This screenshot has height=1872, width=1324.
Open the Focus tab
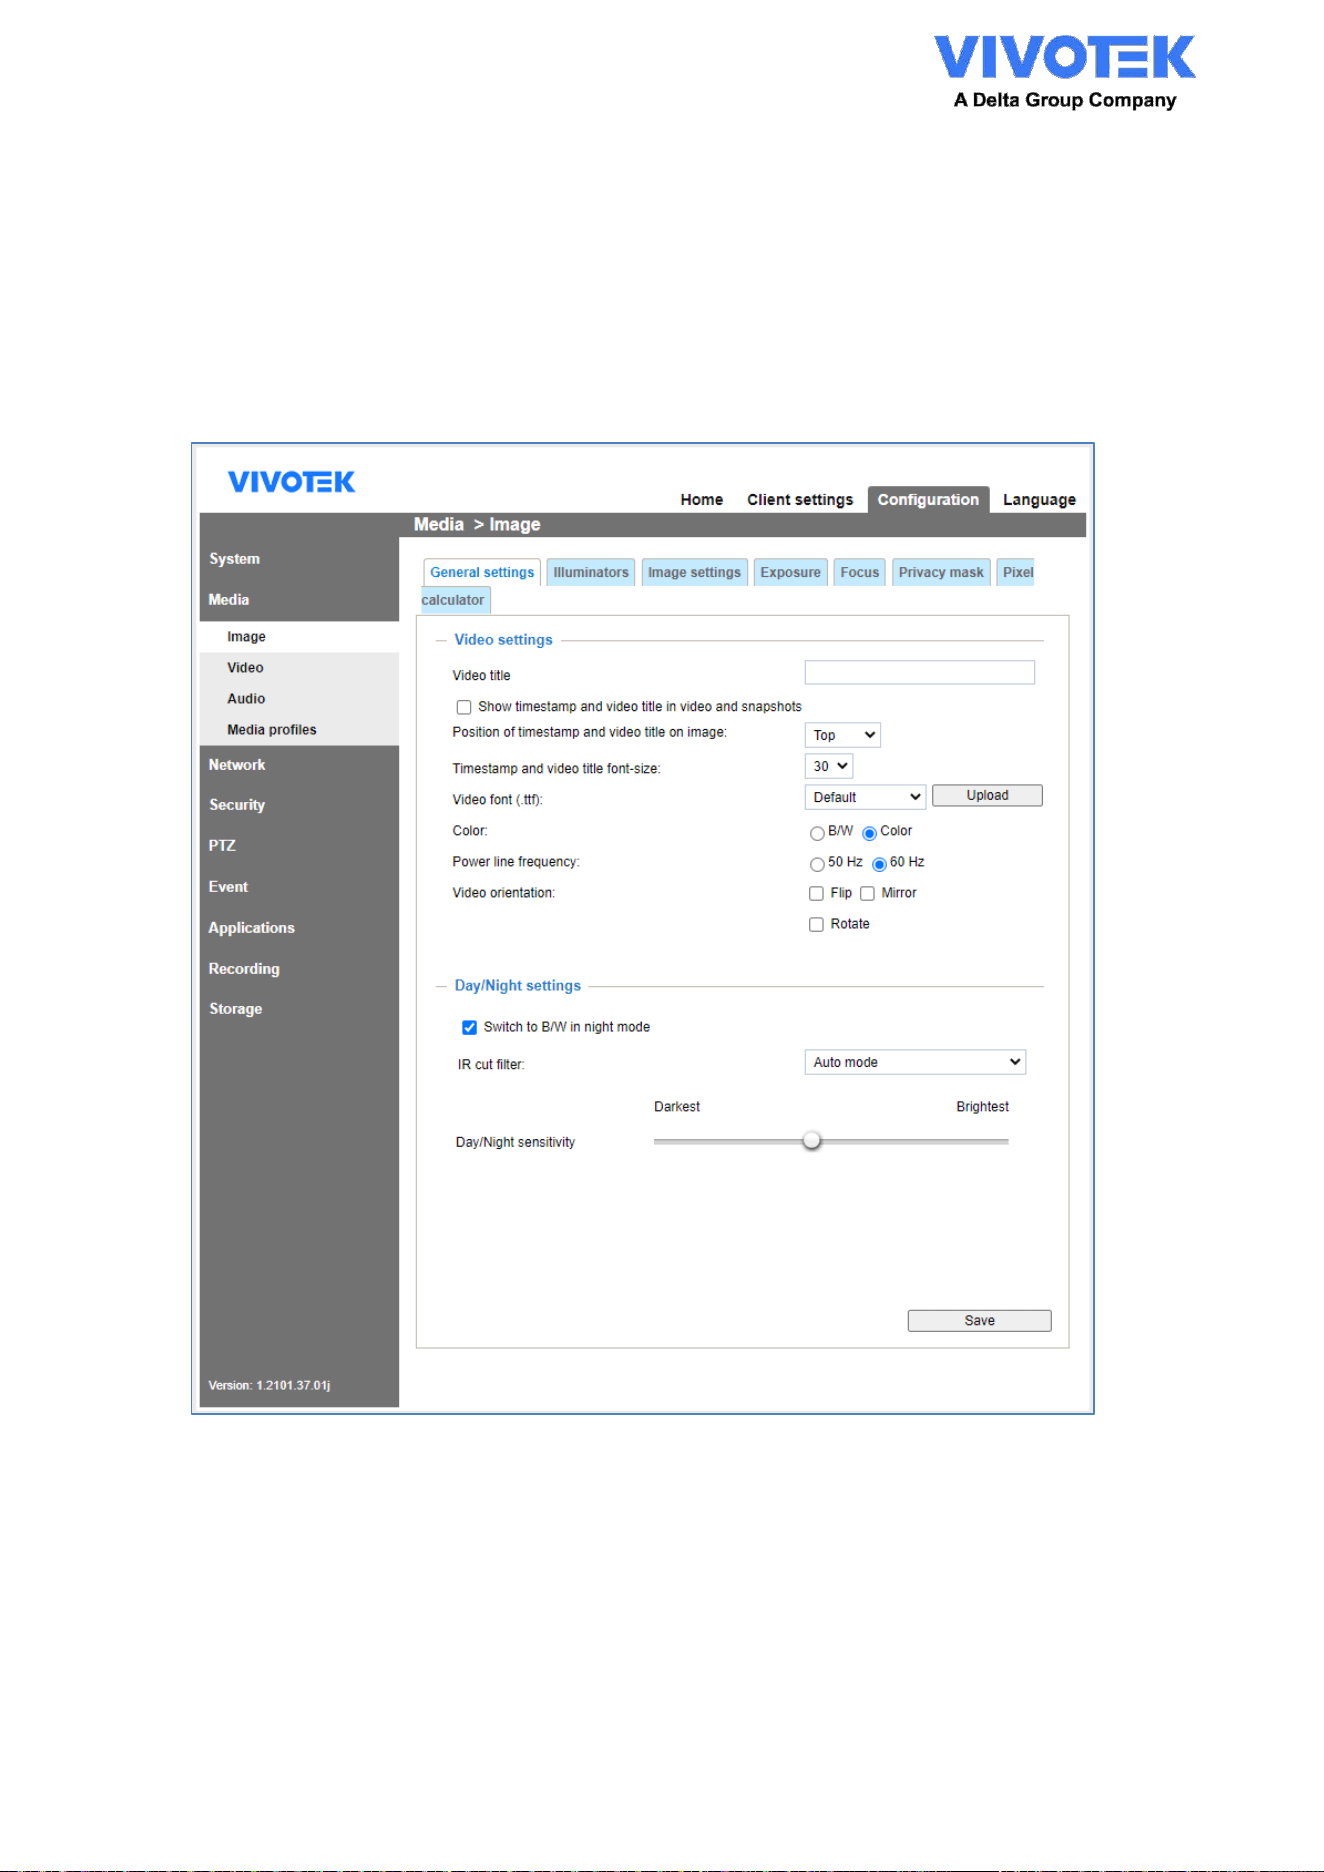(859, 572)
